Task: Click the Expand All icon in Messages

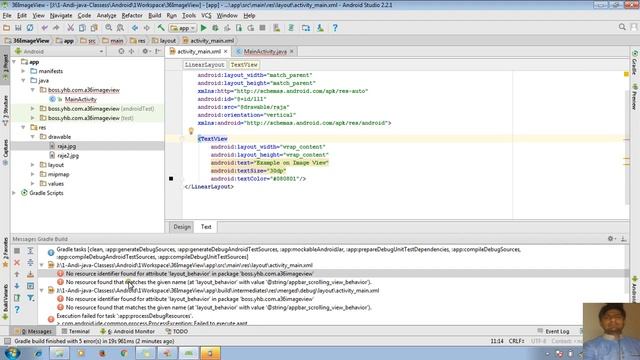Action: tap(30, 251)
